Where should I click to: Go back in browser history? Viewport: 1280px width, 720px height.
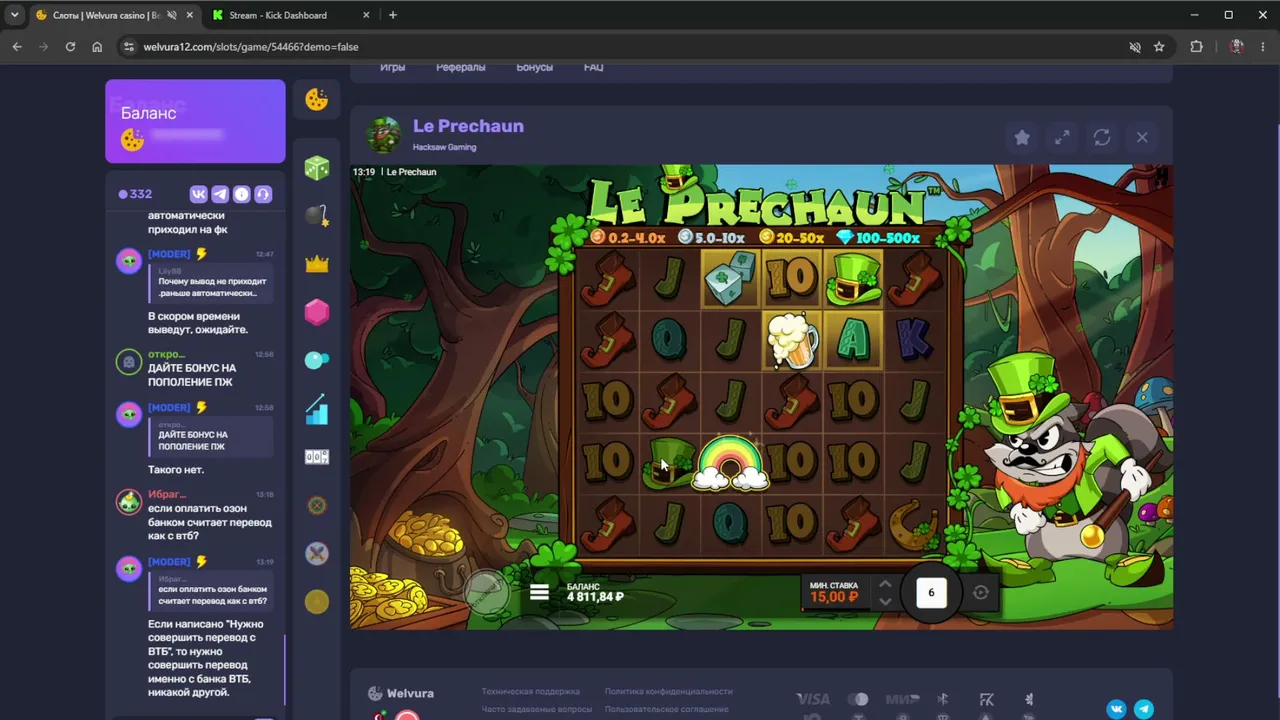click(x=17, y=47)
